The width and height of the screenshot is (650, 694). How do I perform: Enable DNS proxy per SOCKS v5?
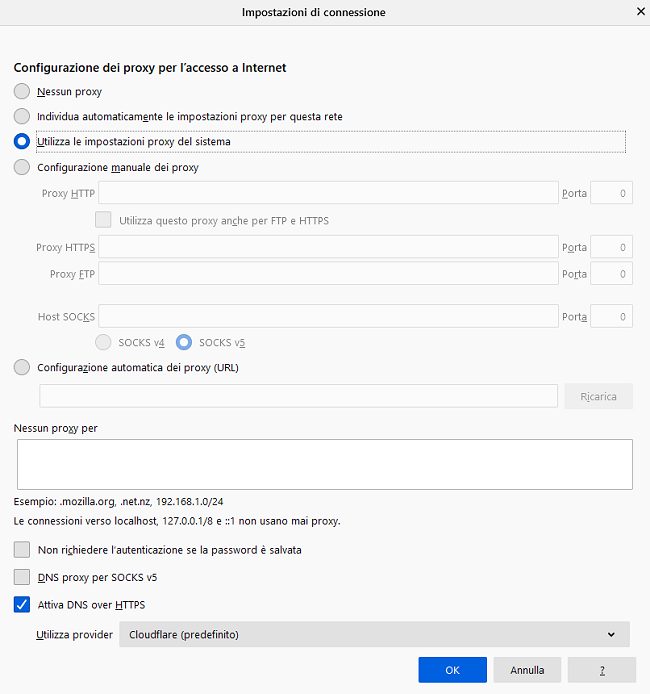coord(22,577)
